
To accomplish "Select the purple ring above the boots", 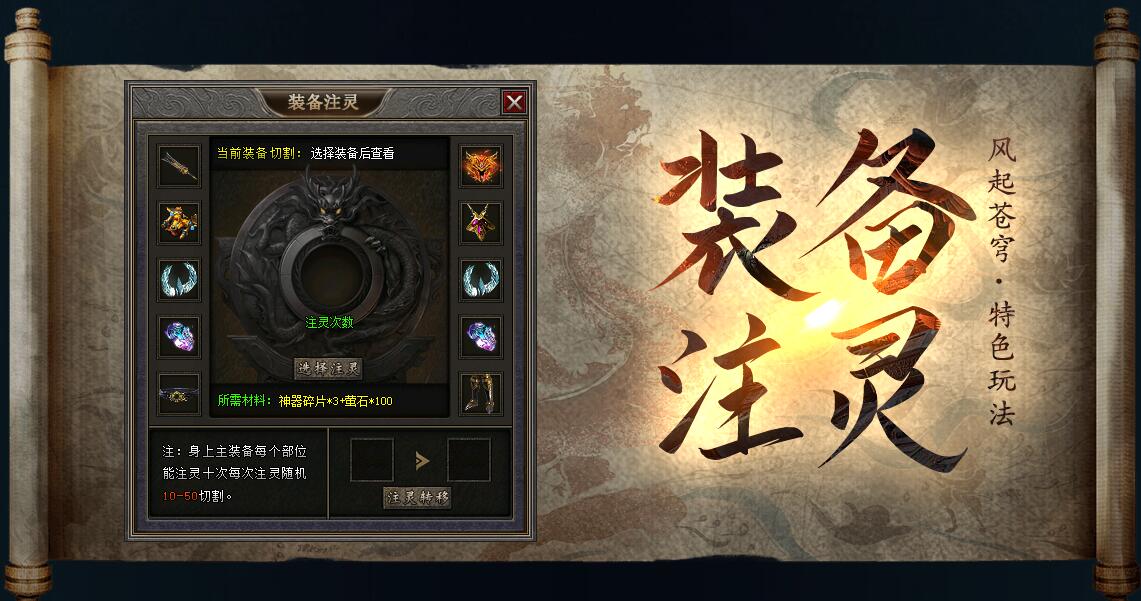I will pyautogui.click(x=481, y=336).
